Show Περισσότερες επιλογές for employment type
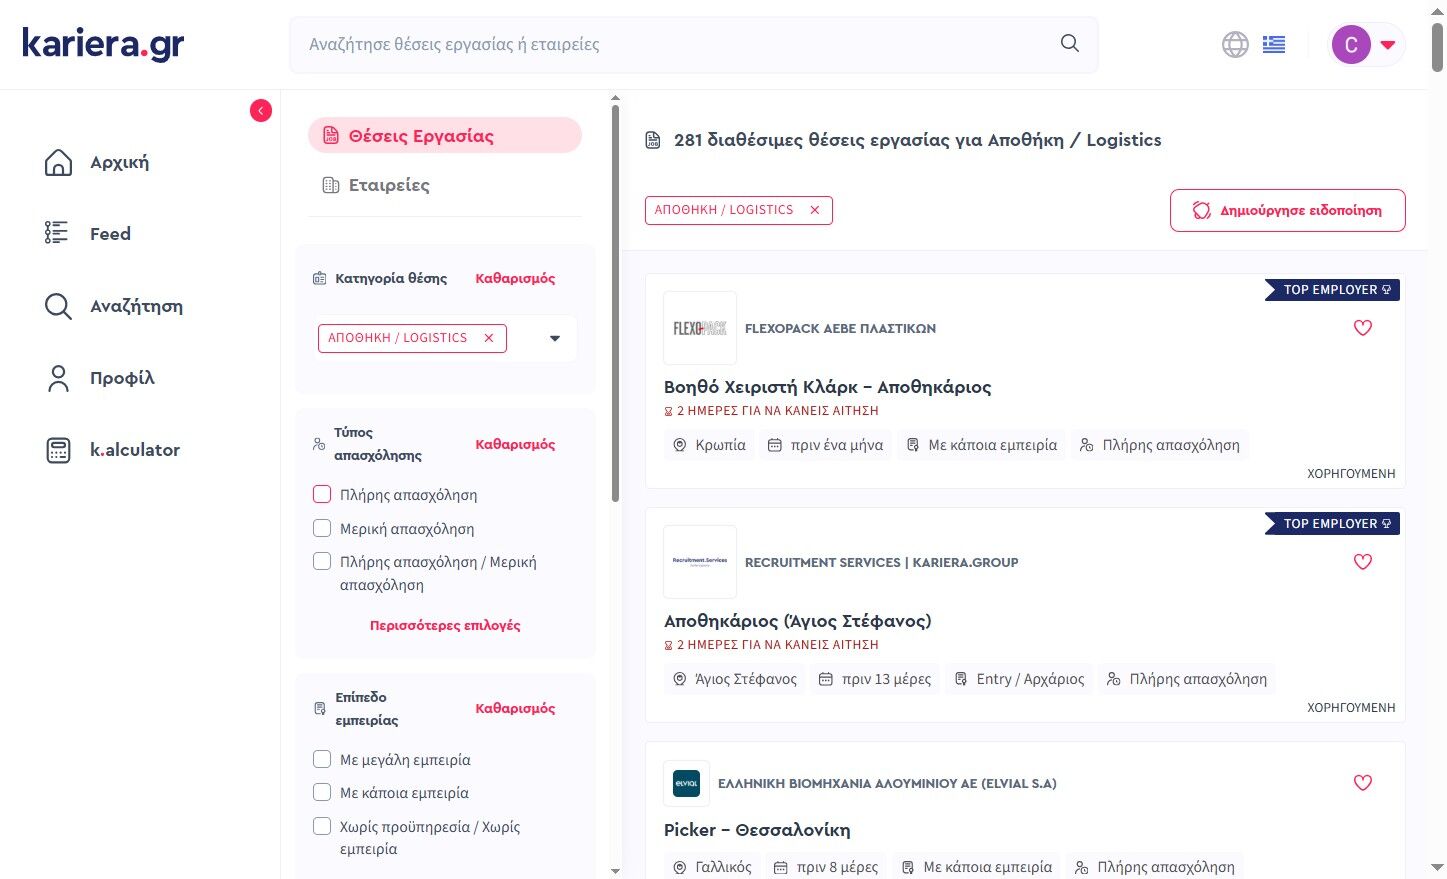 [445, 625]
